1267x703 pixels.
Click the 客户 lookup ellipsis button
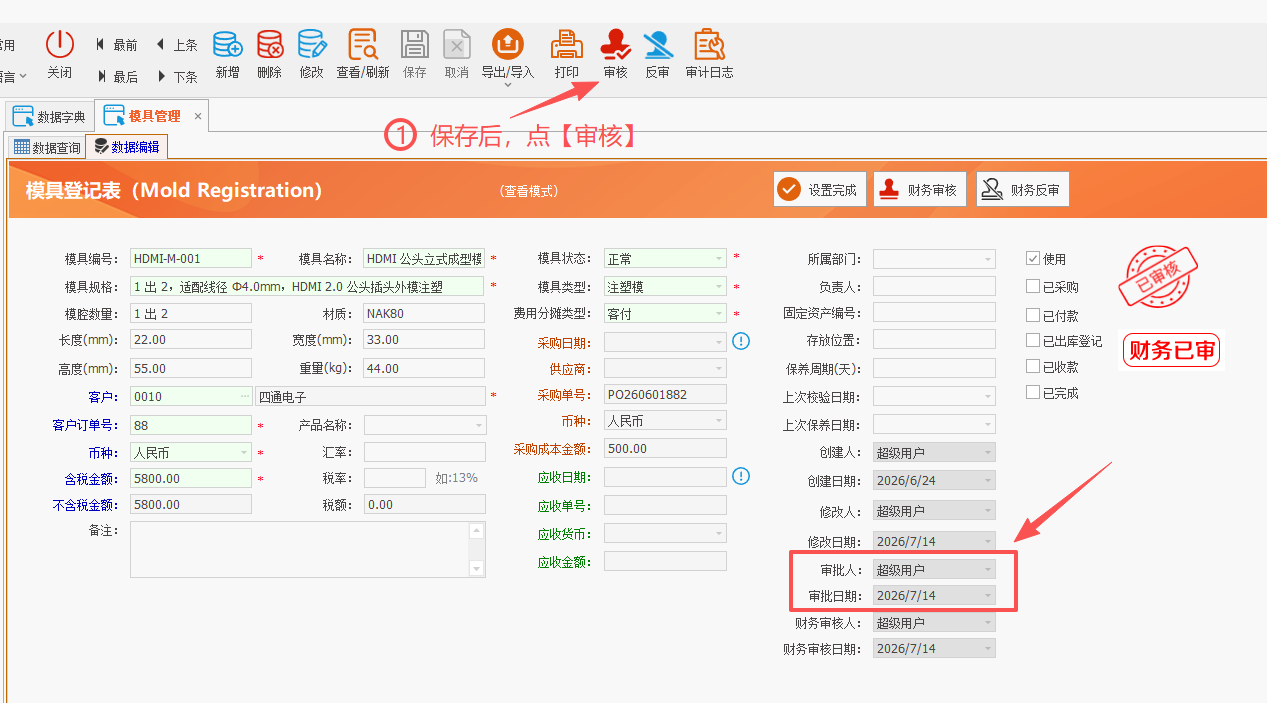(x=244, y=396)
